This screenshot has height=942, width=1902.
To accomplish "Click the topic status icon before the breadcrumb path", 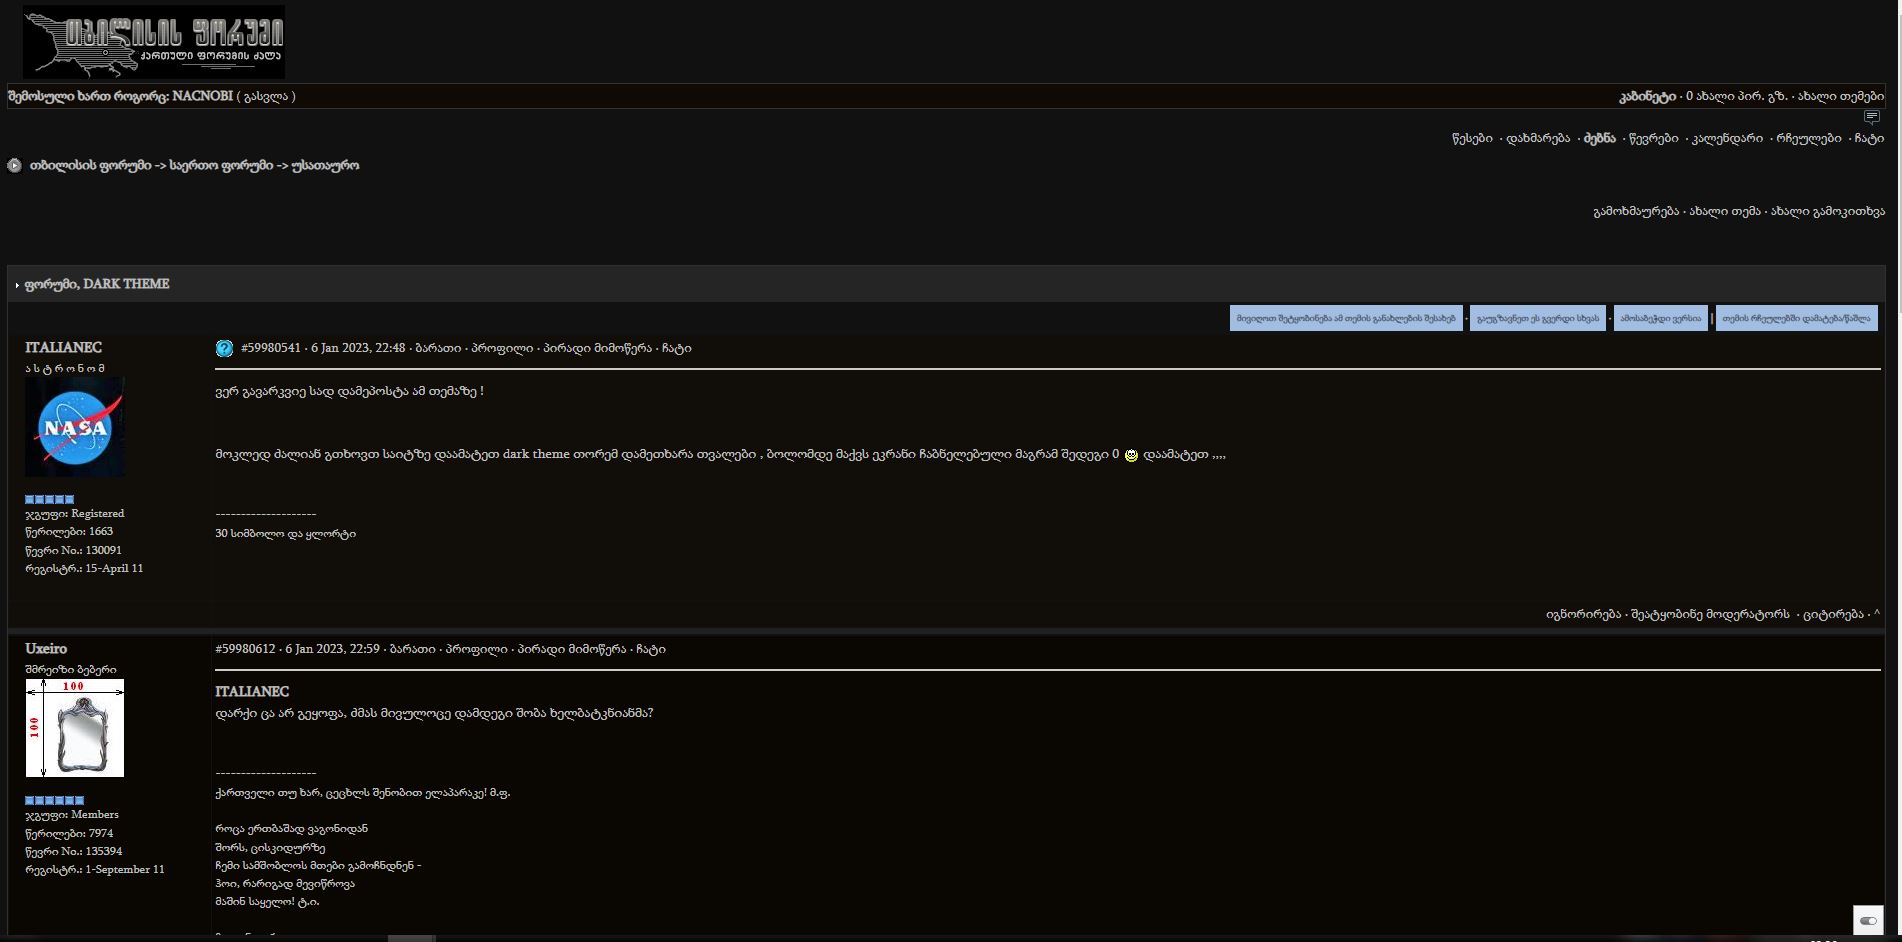I will coord(14,165).
